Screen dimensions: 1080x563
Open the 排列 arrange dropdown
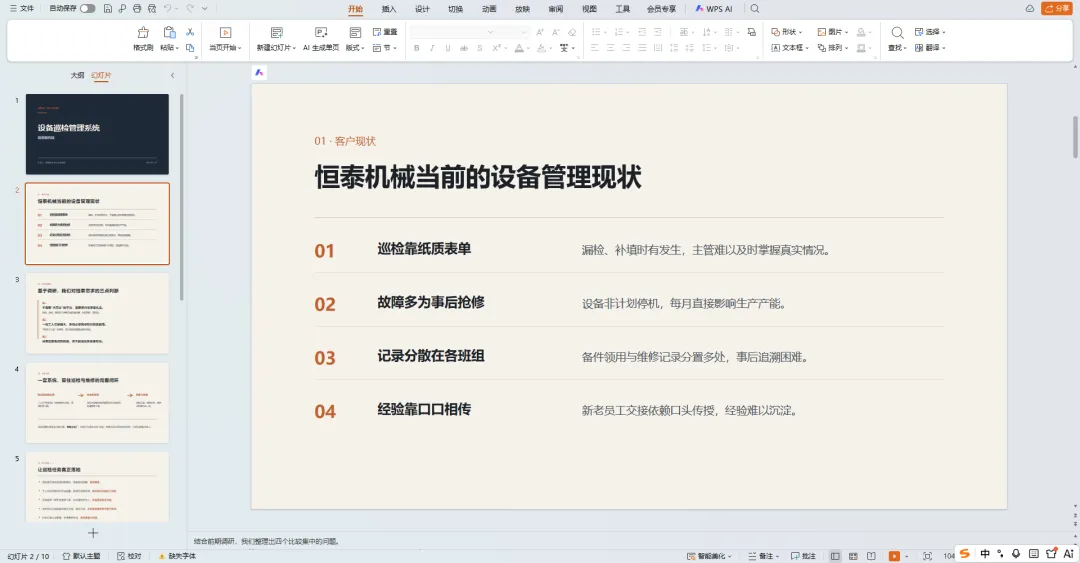click(833, 48)
